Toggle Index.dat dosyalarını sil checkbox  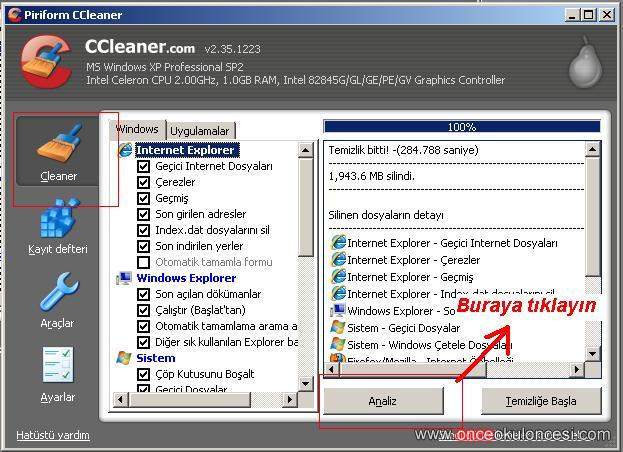point(143,230)
